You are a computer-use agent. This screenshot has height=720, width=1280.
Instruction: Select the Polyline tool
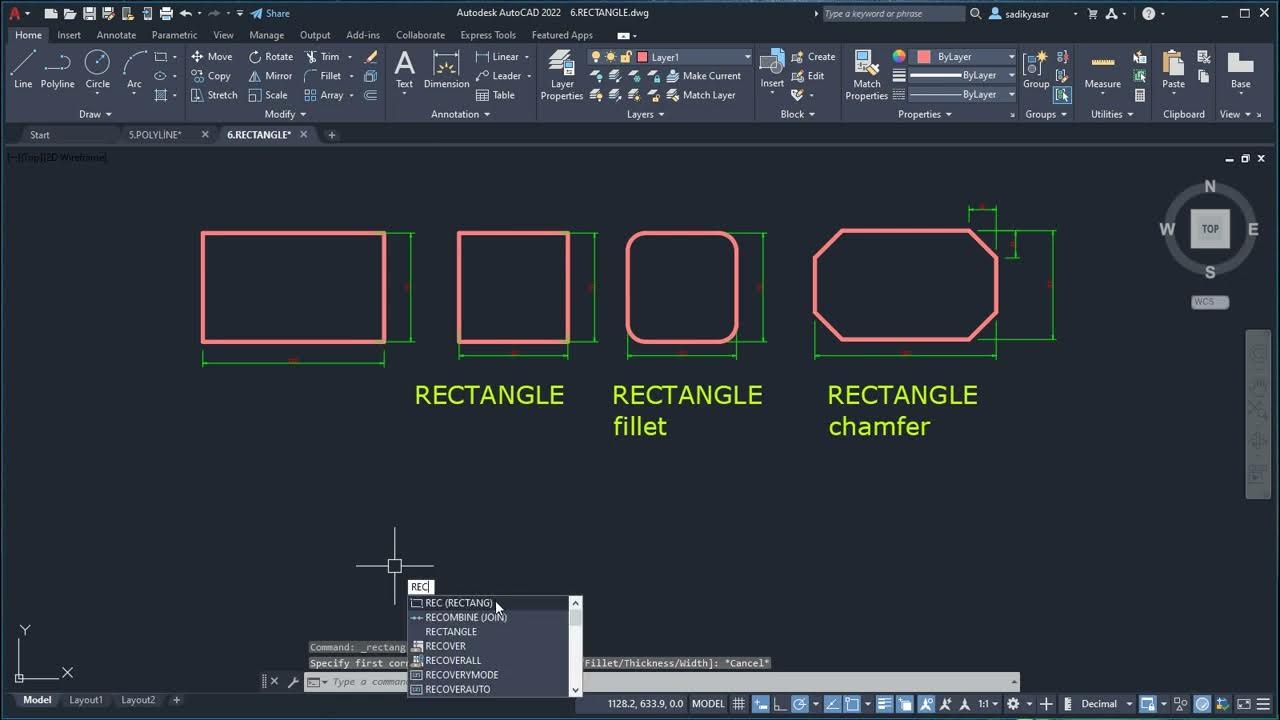[57, 69]
